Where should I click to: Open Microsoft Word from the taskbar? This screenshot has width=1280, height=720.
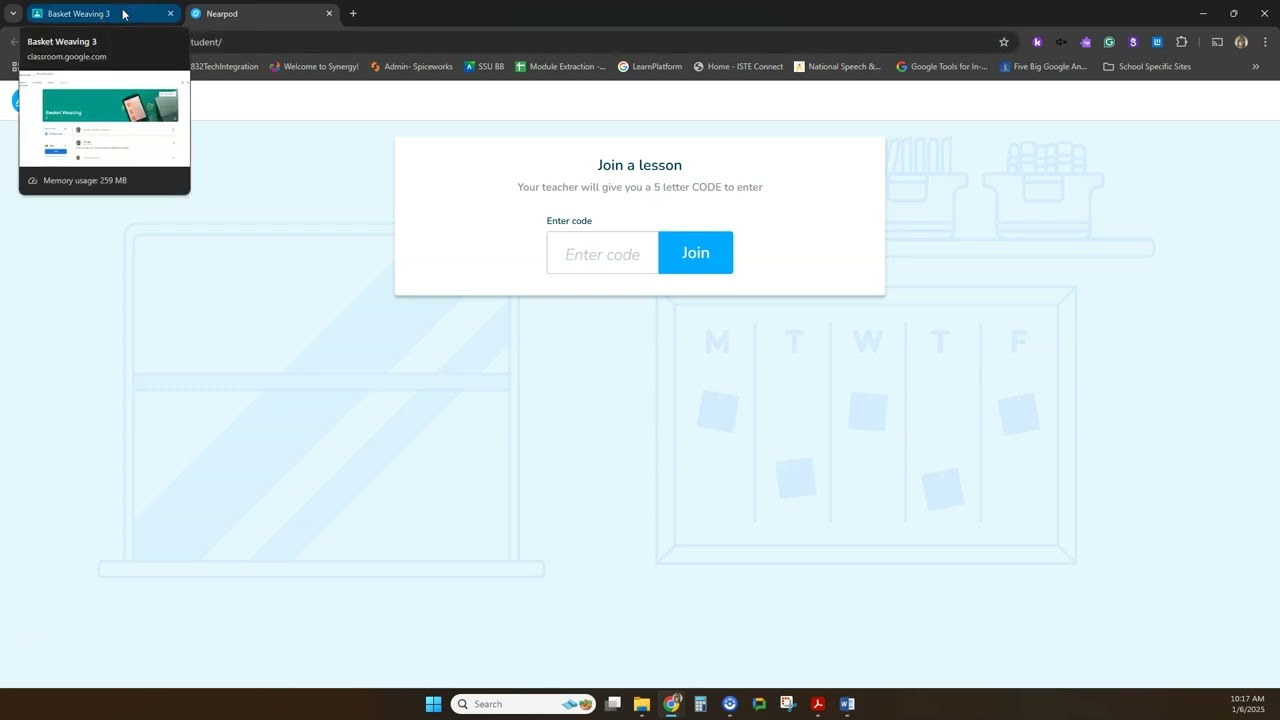pyautogui.click(x=847, y=704)
